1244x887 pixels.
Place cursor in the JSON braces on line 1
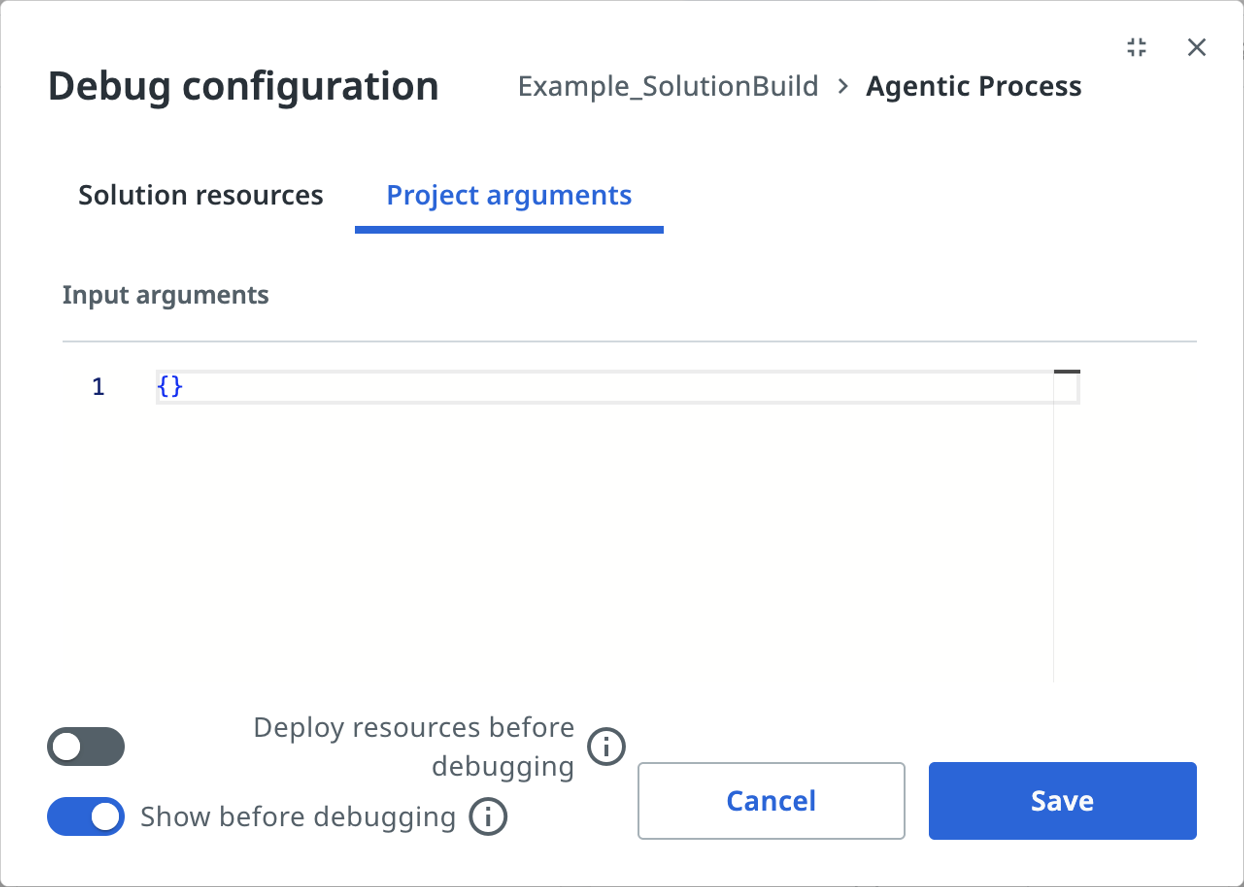coord(170,387)
